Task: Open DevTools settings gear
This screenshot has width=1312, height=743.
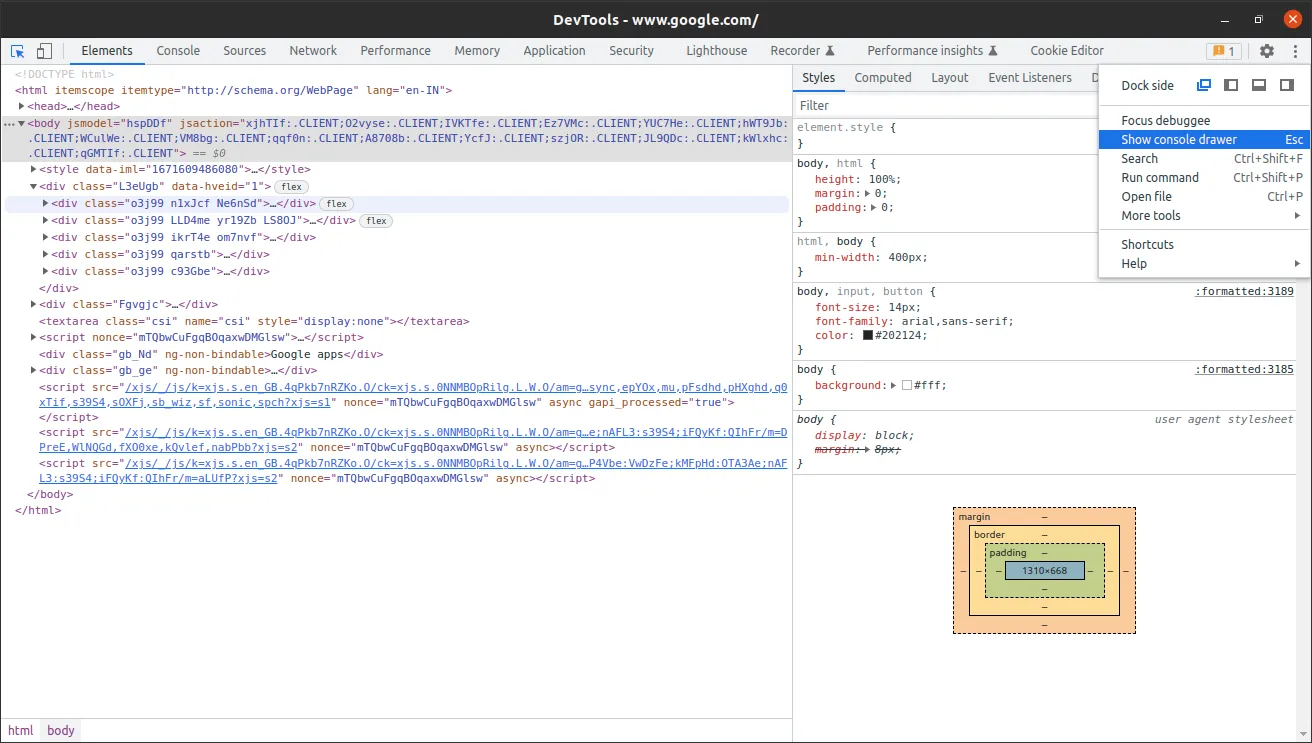Action: point(1267,51)
